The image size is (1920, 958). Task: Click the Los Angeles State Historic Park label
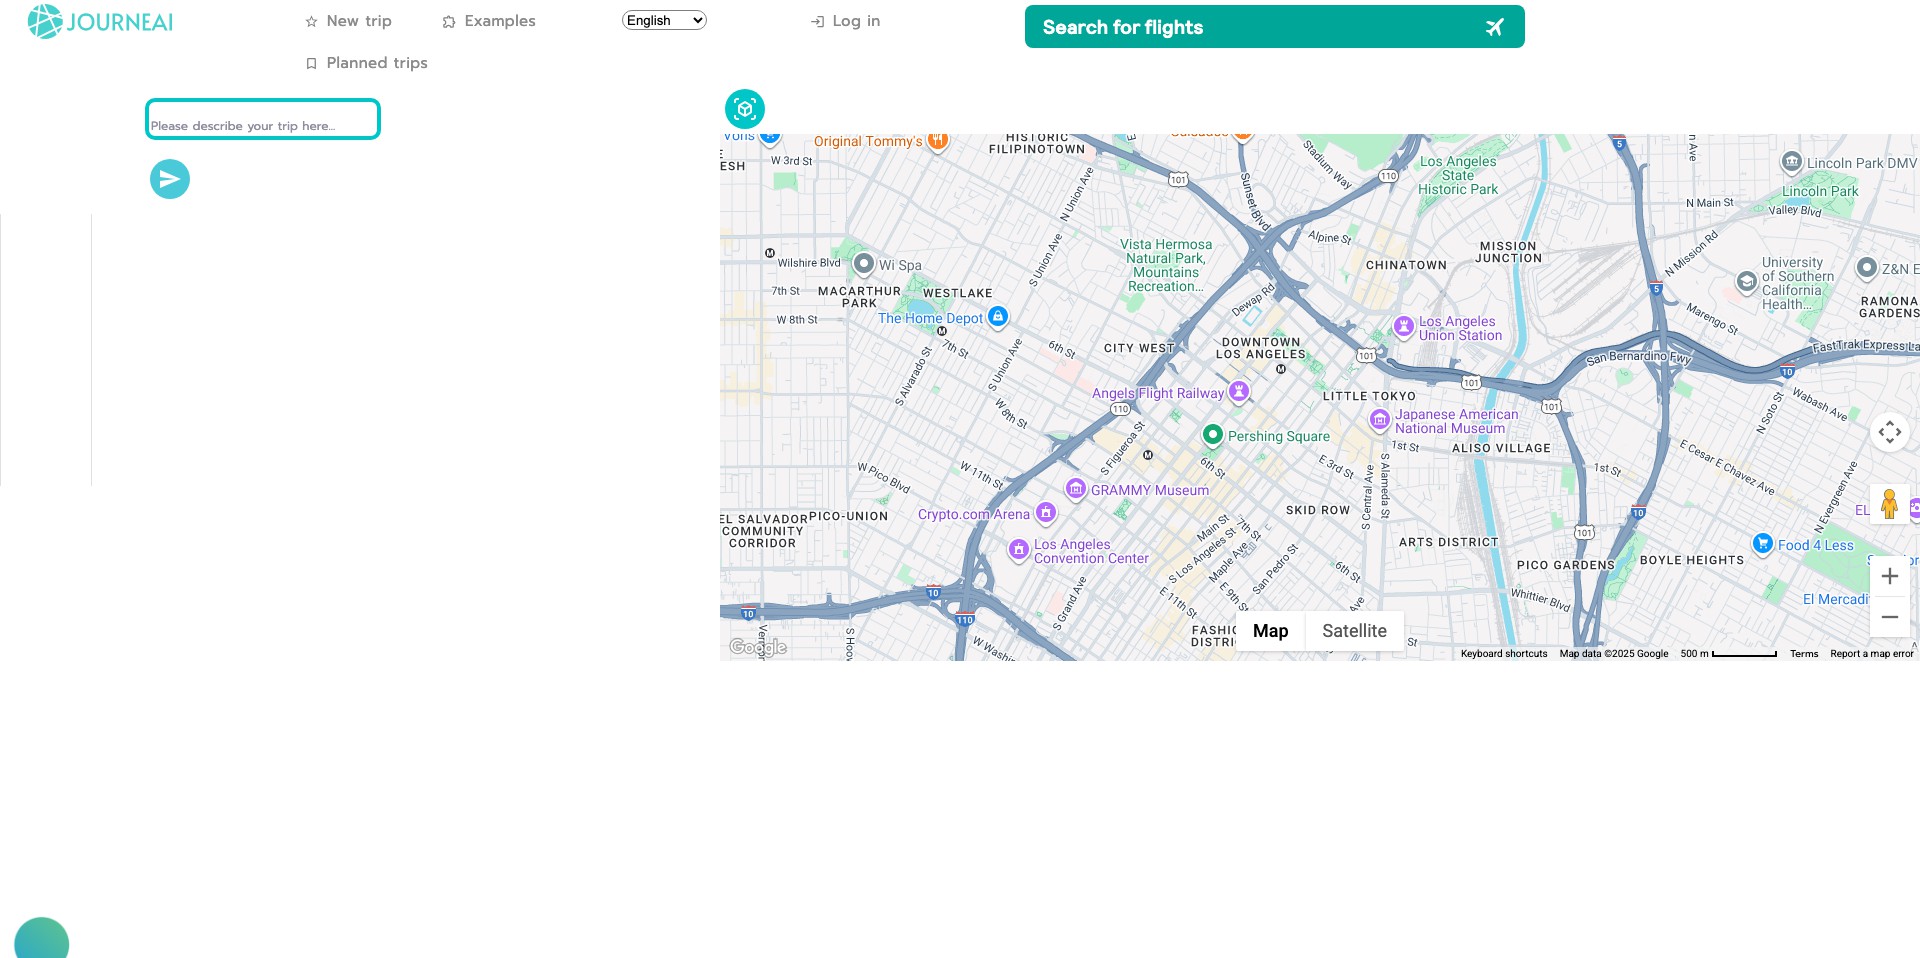(x=1458, y=175)
